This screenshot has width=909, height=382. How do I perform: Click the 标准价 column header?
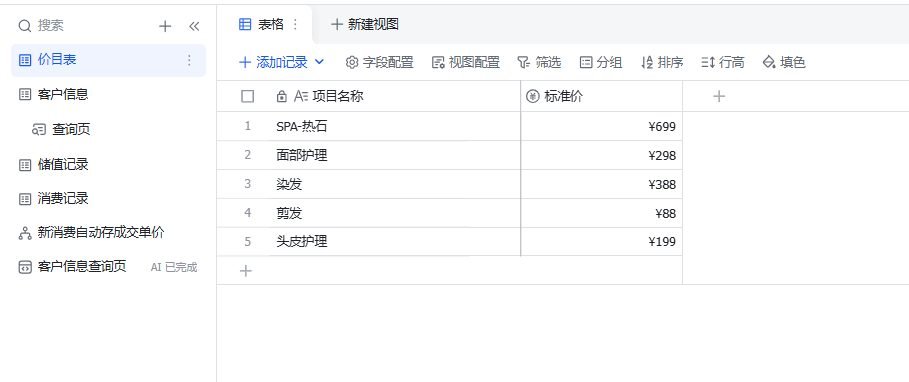602,97
